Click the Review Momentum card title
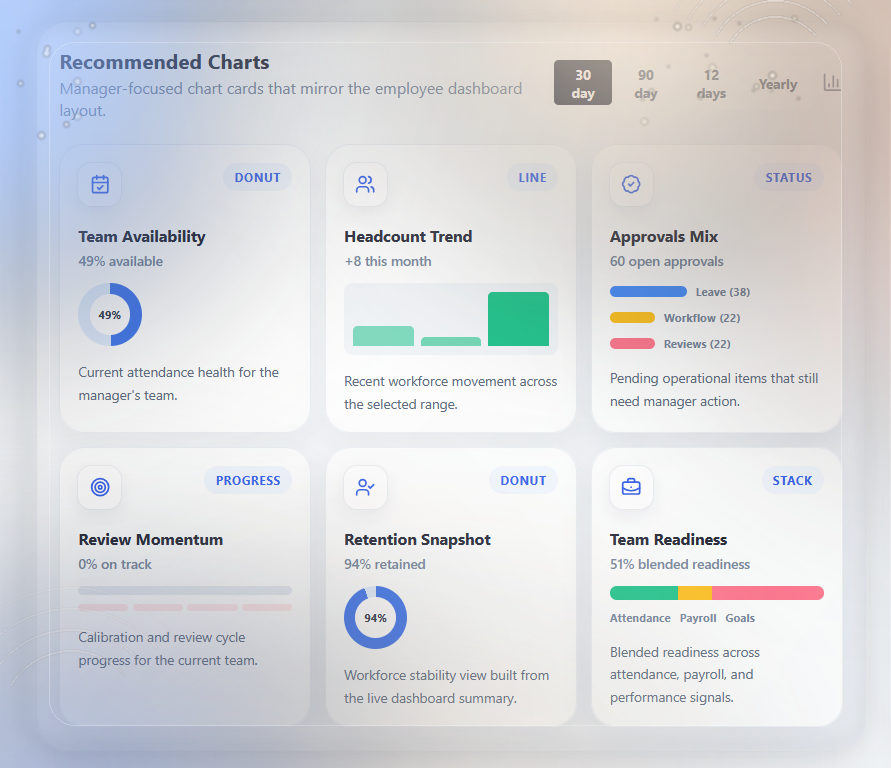The width and height of the screenshot is (891, 768). coord(151,539)
